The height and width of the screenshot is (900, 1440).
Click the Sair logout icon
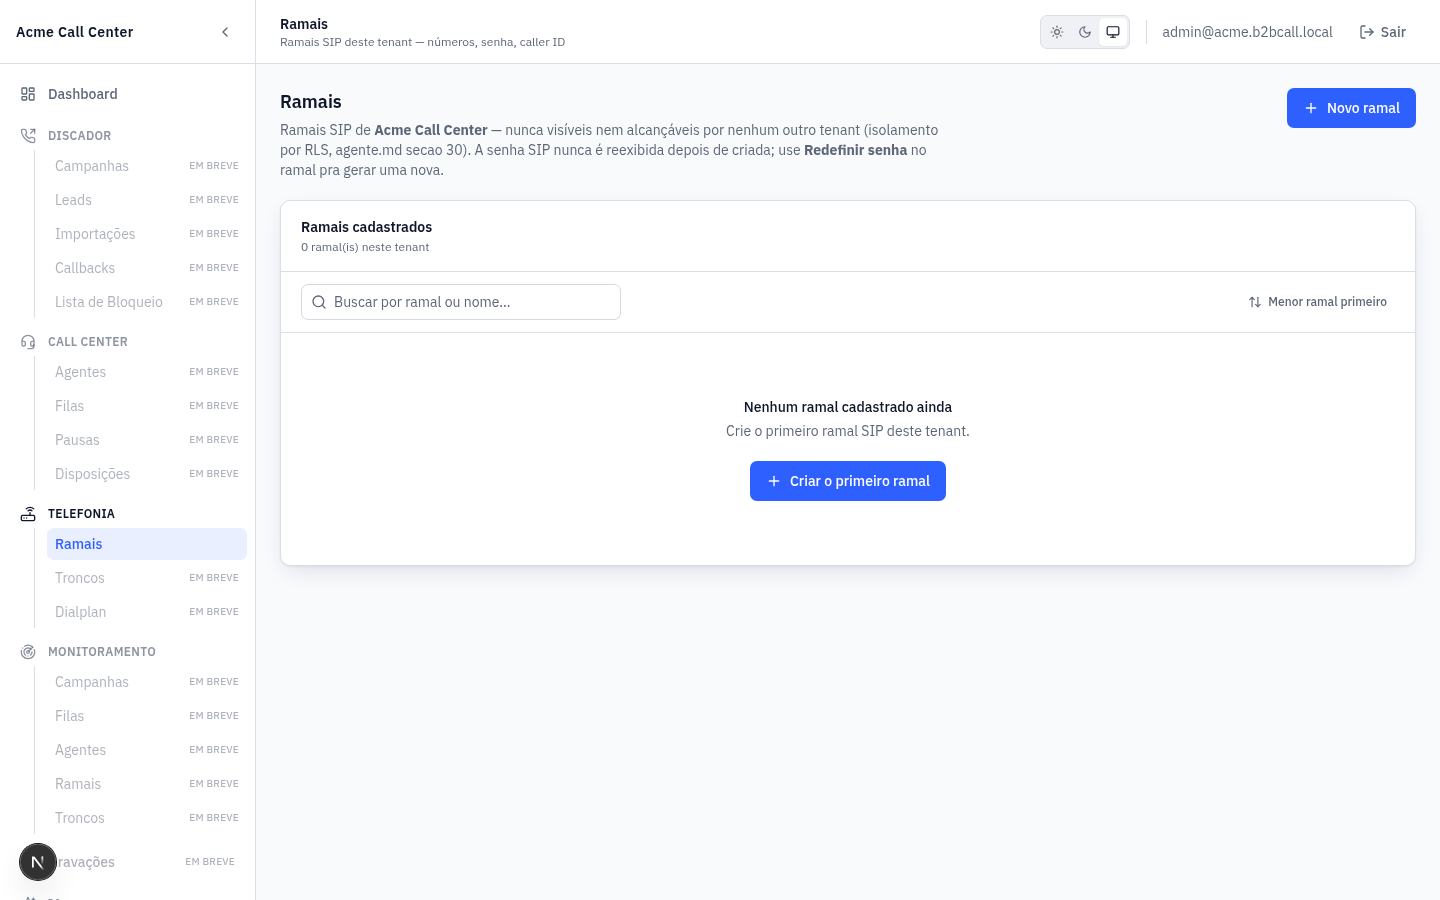coord(1367,32)
